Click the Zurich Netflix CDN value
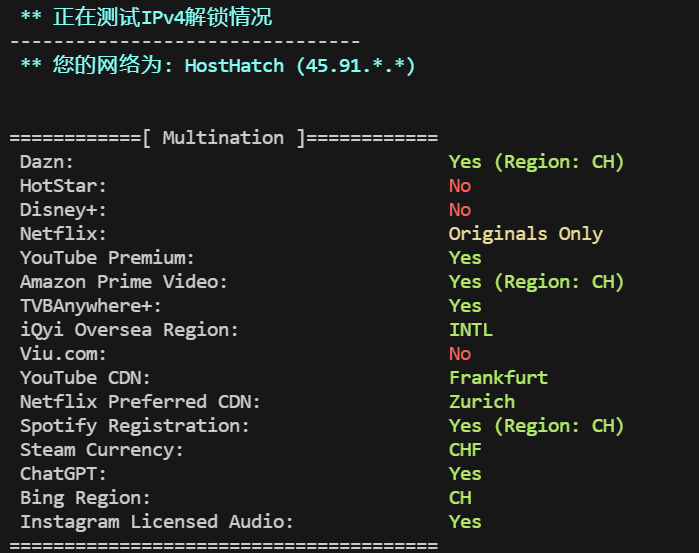Image resolution: width=699 pixels, height=553 pixels. (x=482, y=402)
